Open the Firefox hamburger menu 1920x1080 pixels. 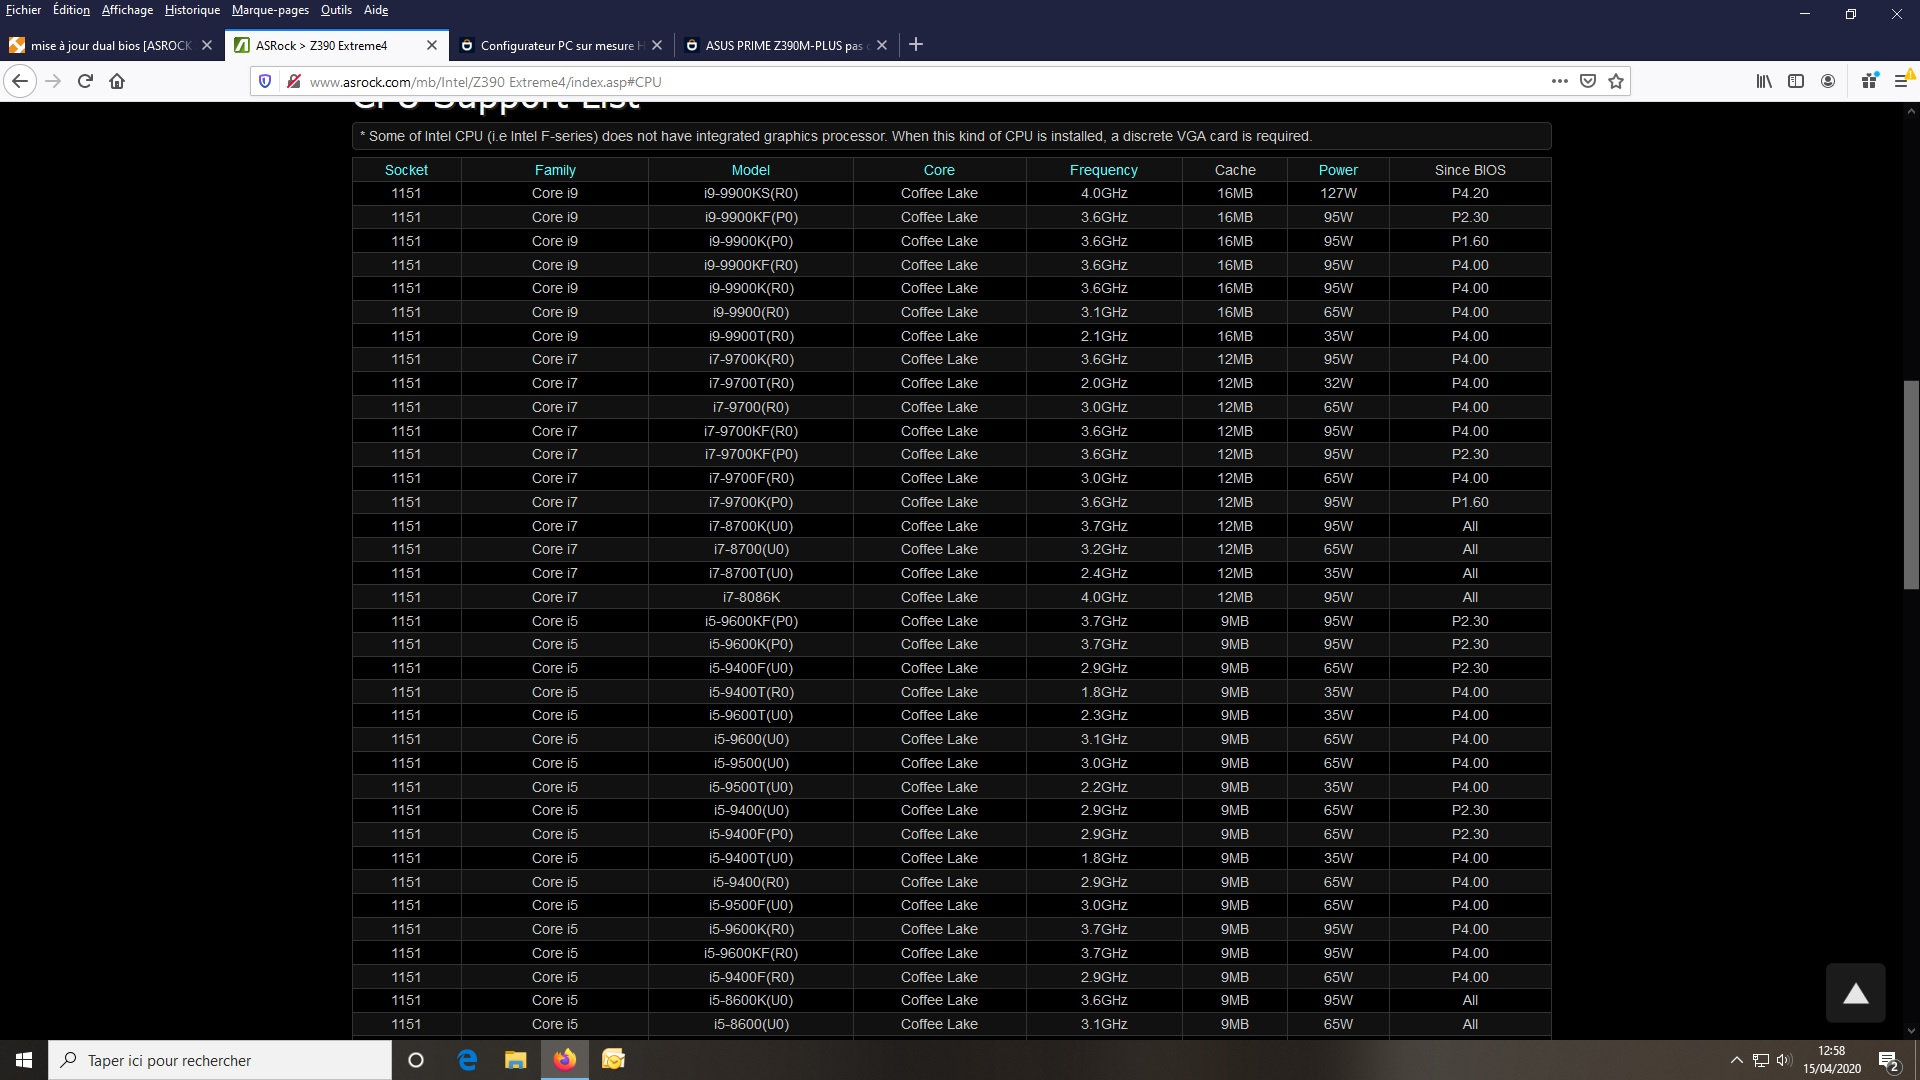[x=1901, y=81]
